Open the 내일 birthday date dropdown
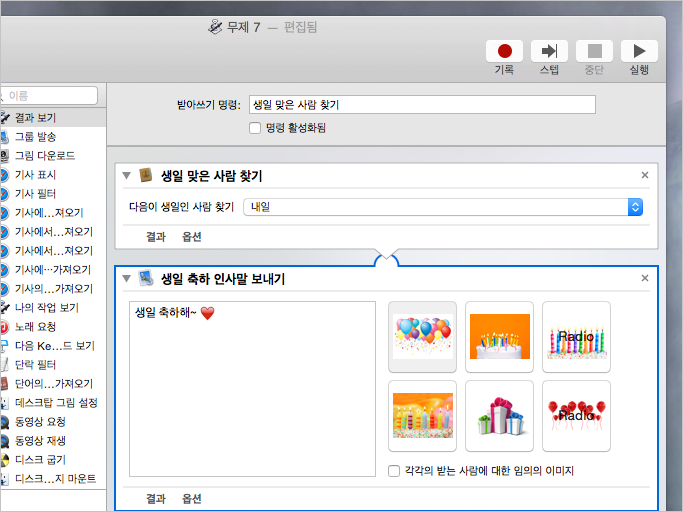The image size is (683, 512). (443, 207)
